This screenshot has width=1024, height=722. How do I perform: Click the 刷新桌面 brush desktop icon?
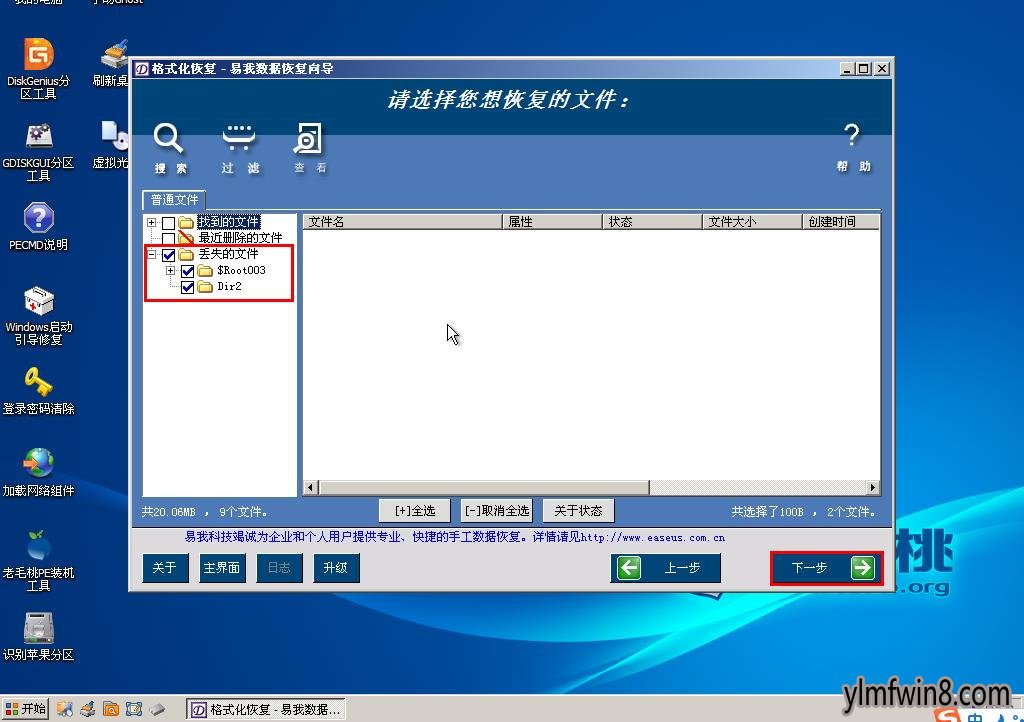(111, 63)
